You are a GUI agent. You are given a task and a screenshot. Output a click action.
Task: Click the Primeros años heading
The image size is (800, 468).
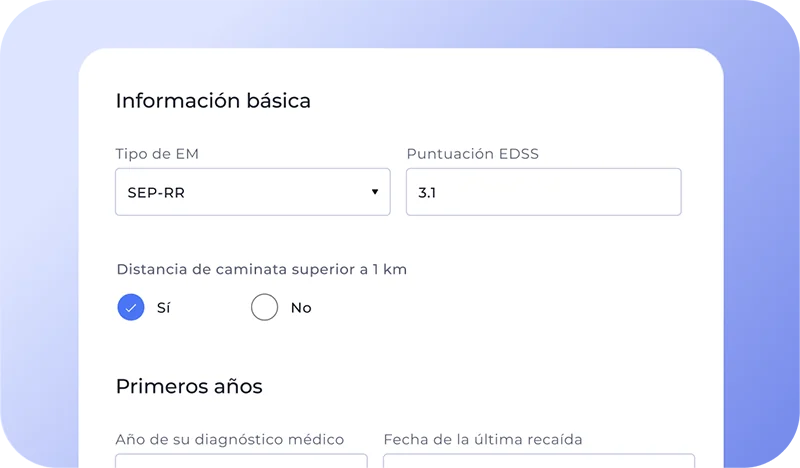[x=189, y=386]
